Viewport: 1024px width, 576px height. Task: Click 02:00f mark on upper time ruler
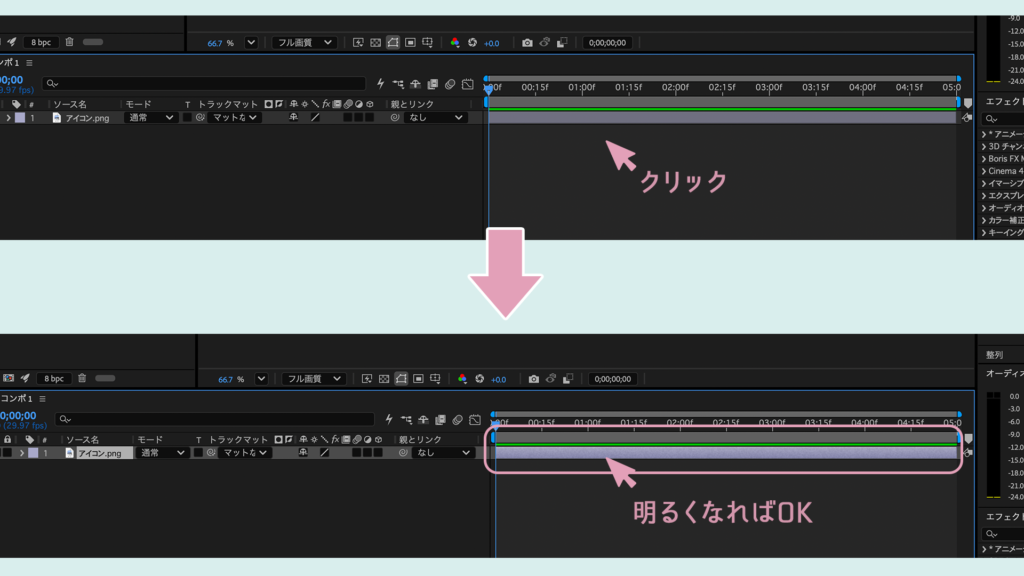pos(675,87)
